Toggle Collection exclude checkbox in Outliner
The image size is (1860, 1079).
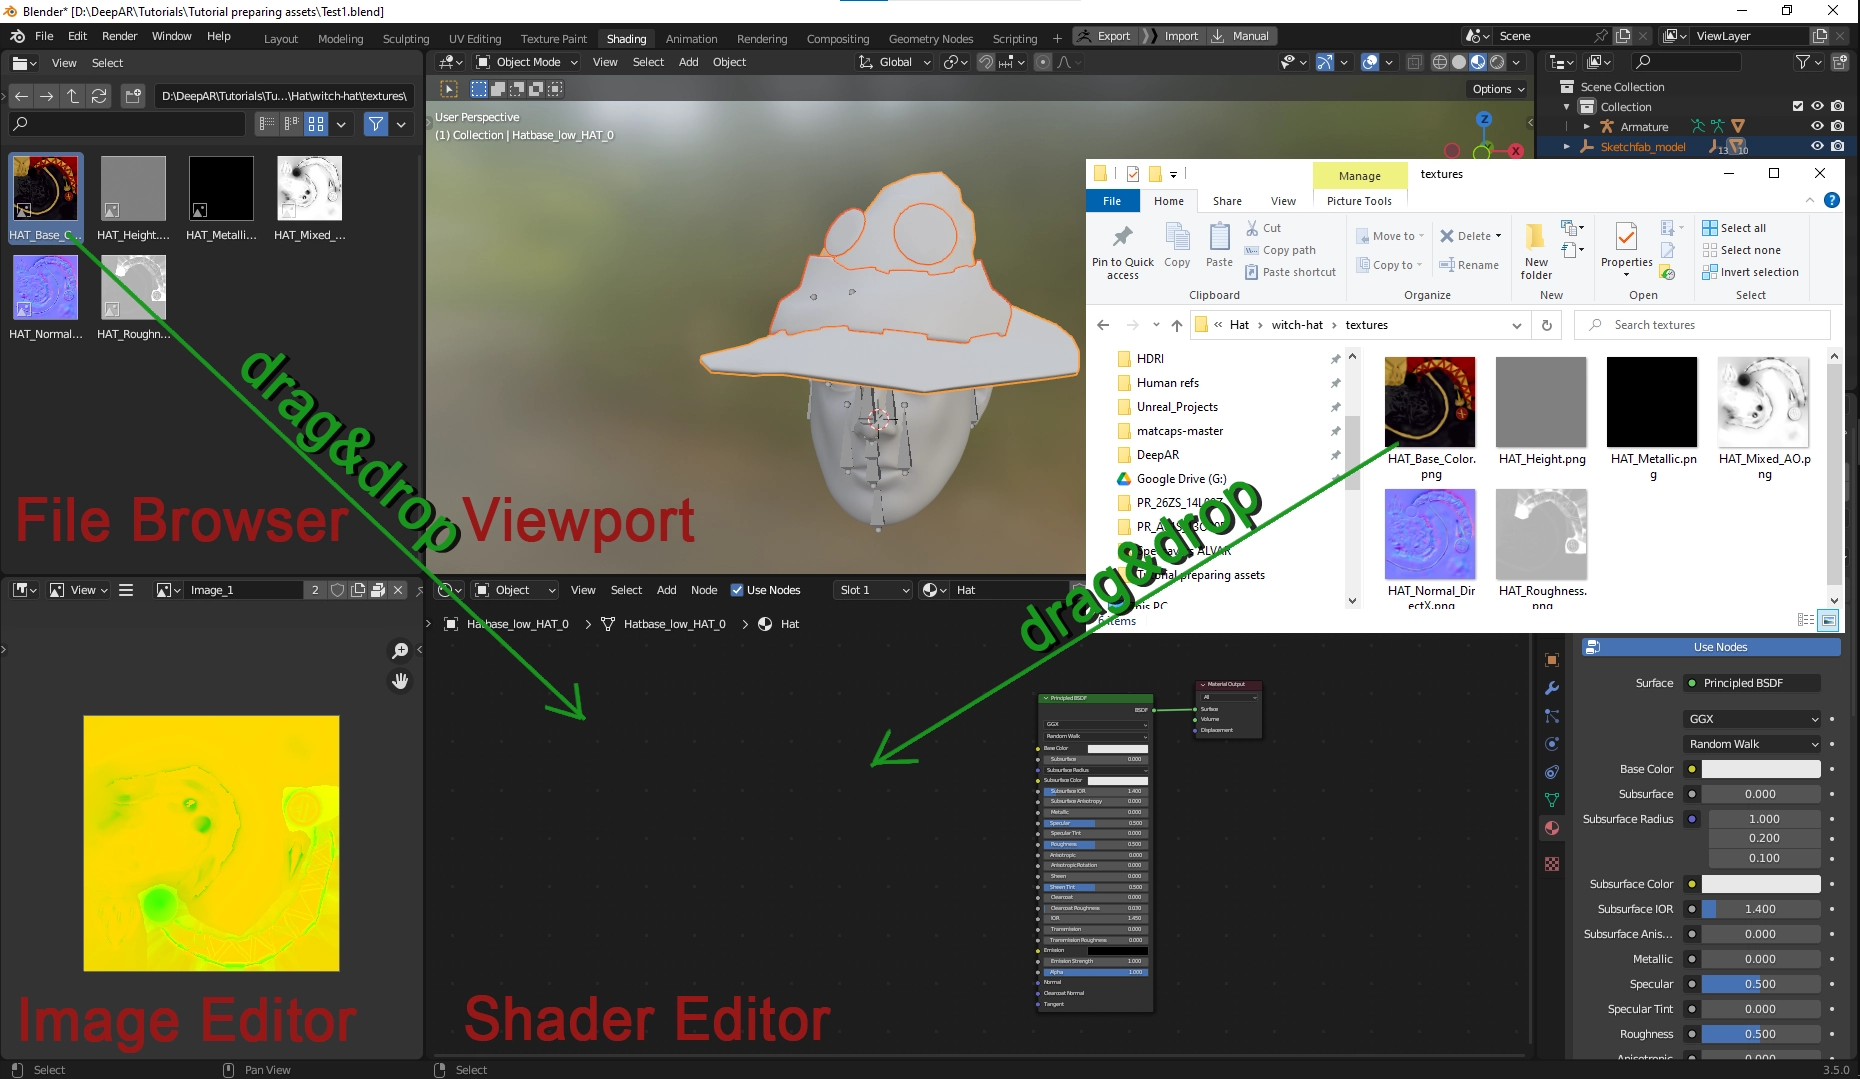(x=1798, y=107)
